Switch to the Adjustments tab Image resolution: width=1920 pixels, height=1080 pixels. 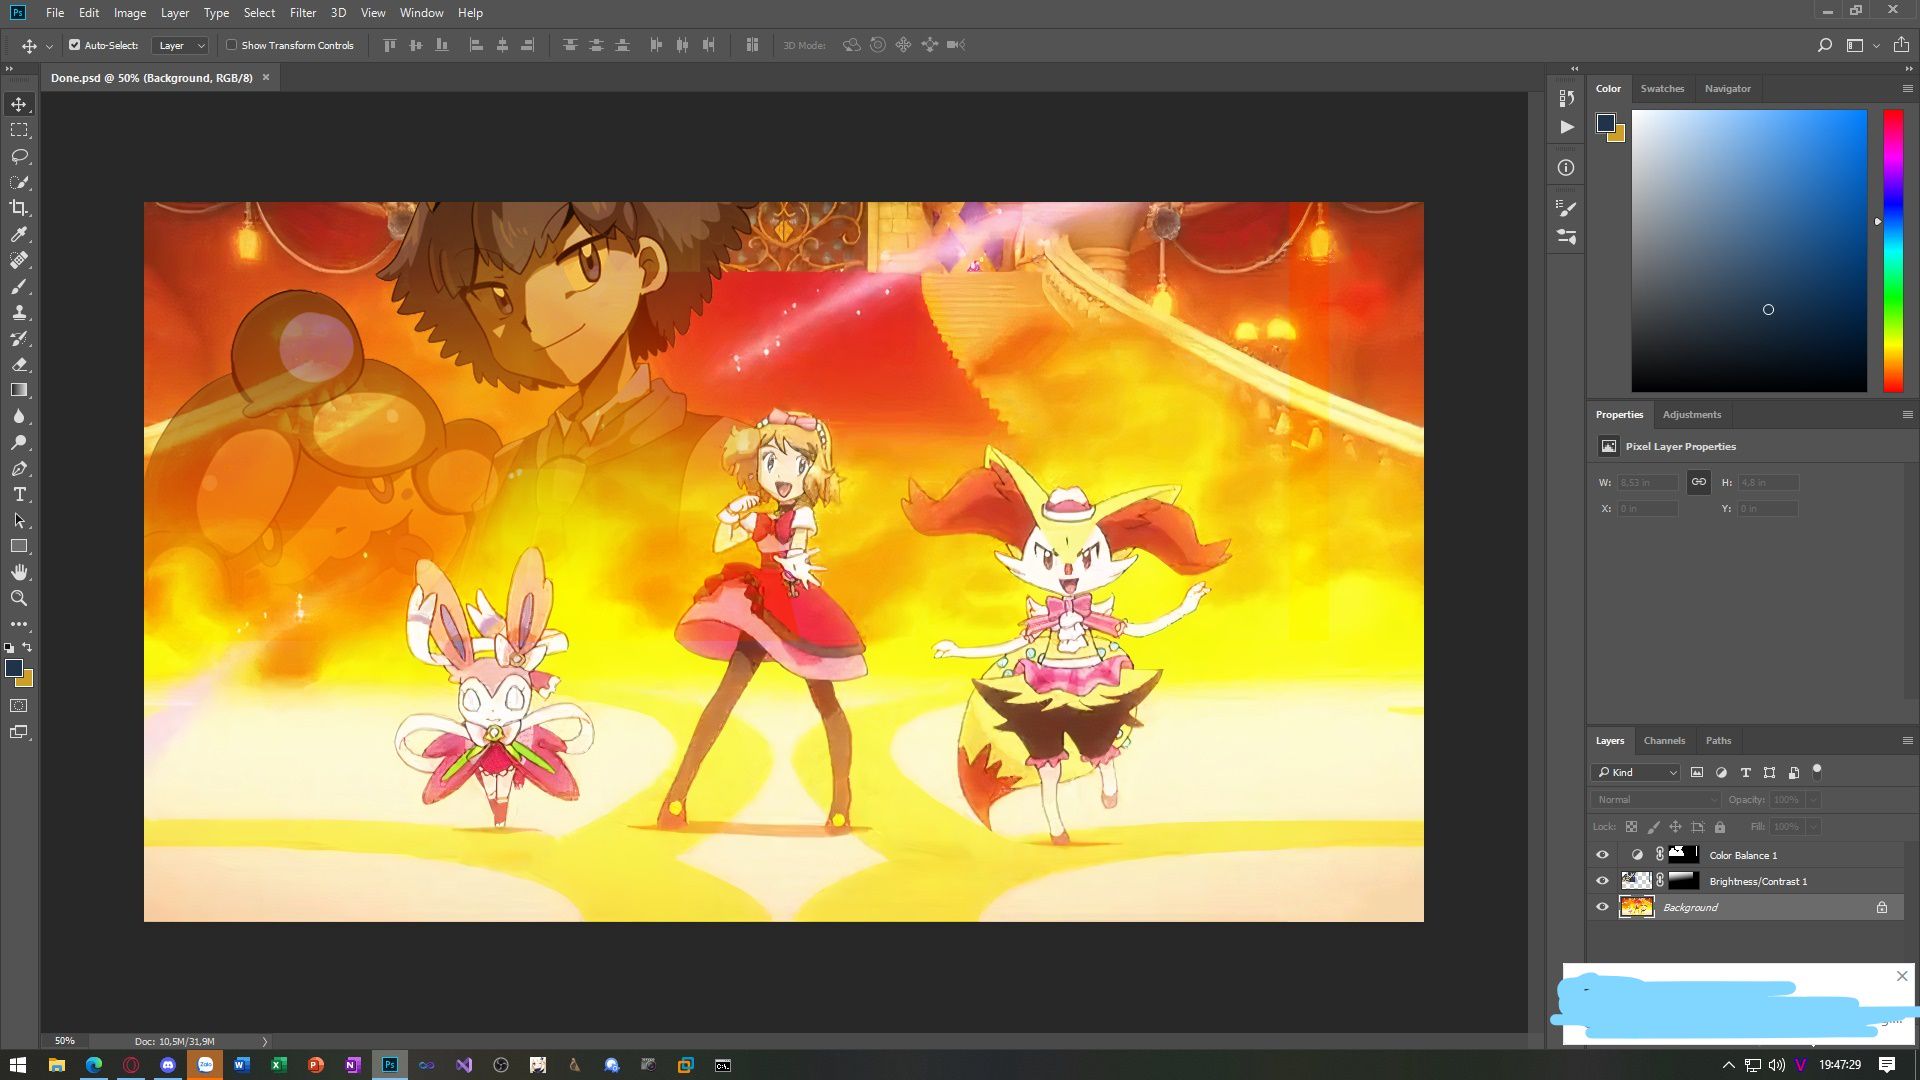pos(1692,415)
